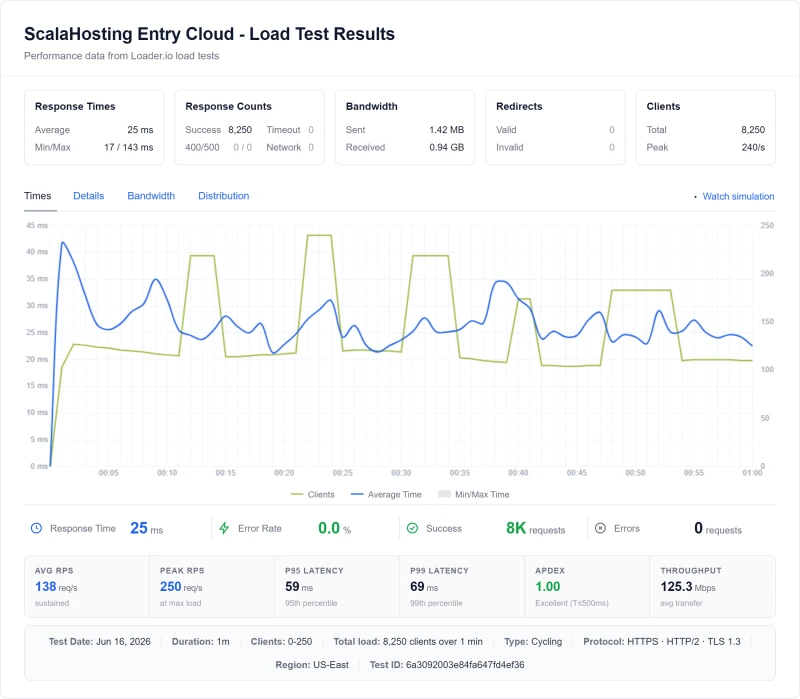
Task: Click the Watch simulation link
Action: 738,196
